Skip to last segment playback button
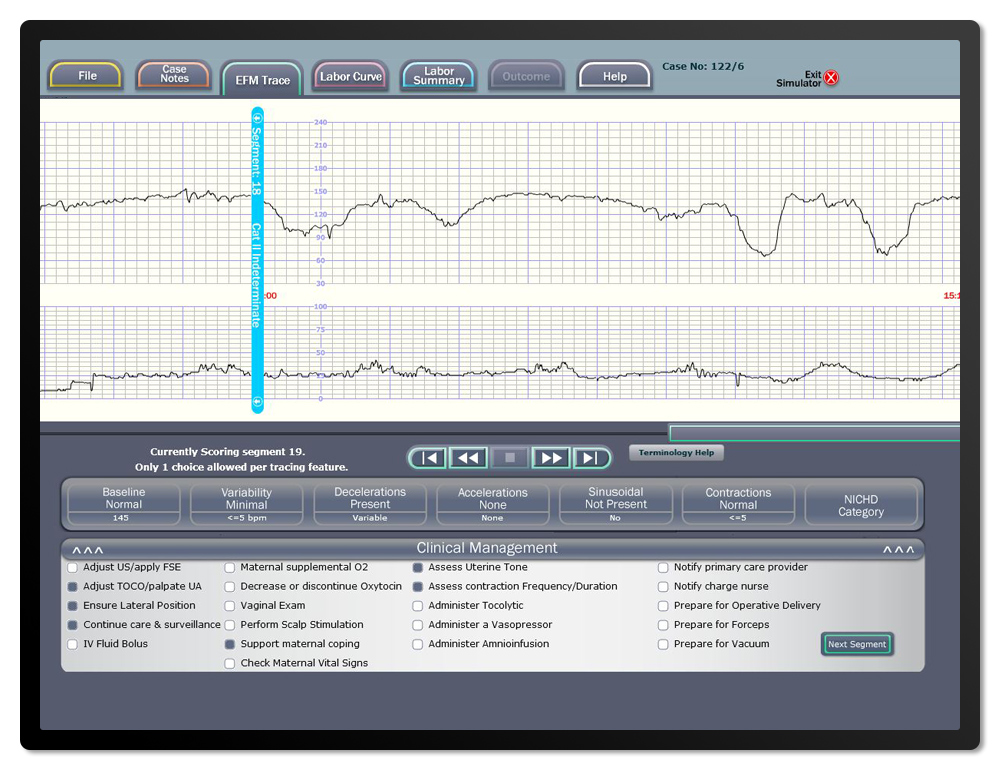The width and height of the screenshot is (1000, 770). tap(590, 458)
